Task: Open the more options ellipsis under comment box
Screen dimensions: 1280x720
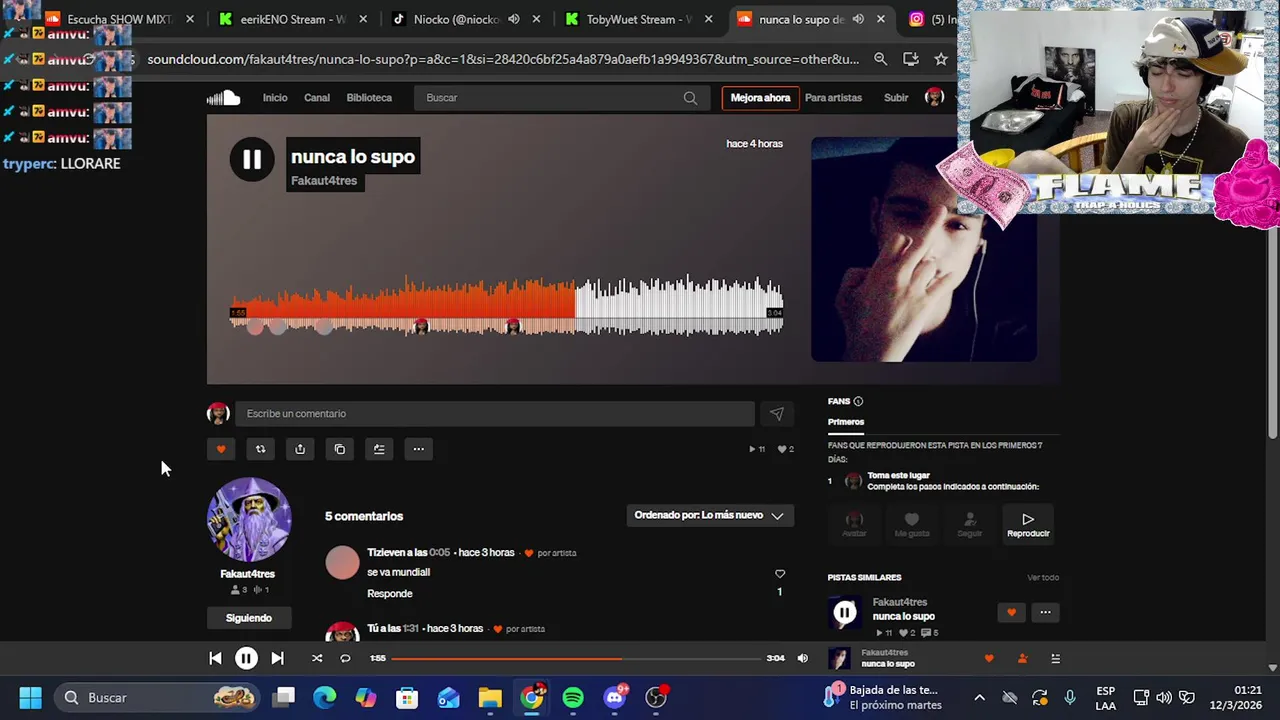Action: point(419,449)
